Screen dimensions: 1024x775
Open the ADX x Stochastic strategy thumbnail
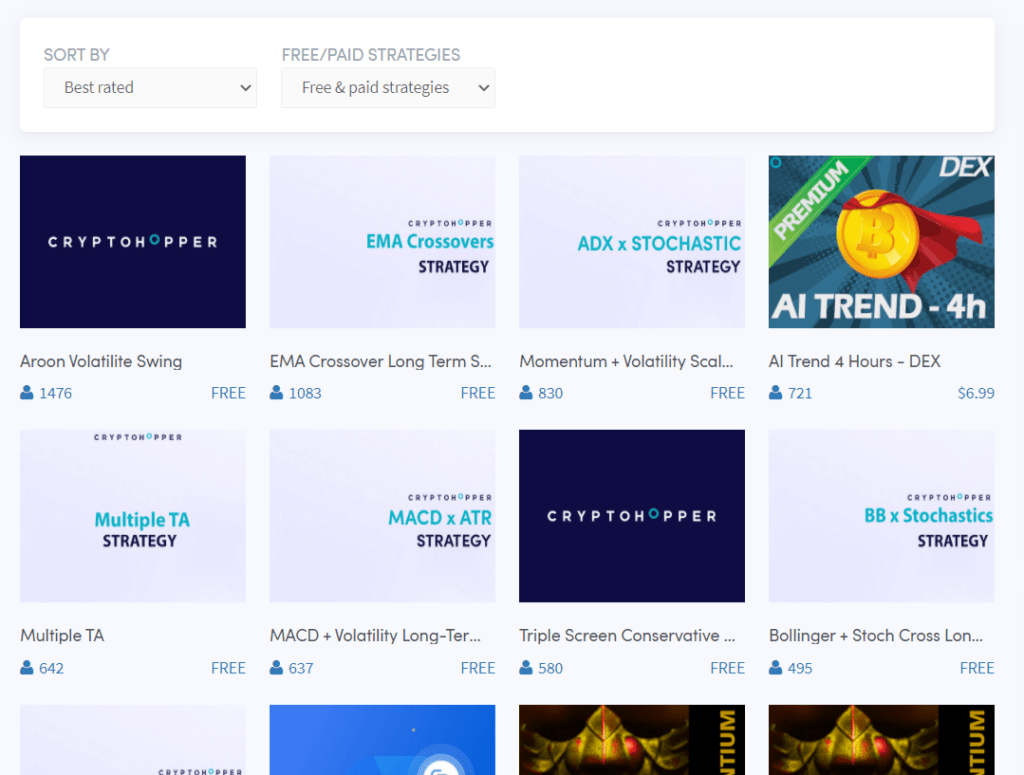632,242
